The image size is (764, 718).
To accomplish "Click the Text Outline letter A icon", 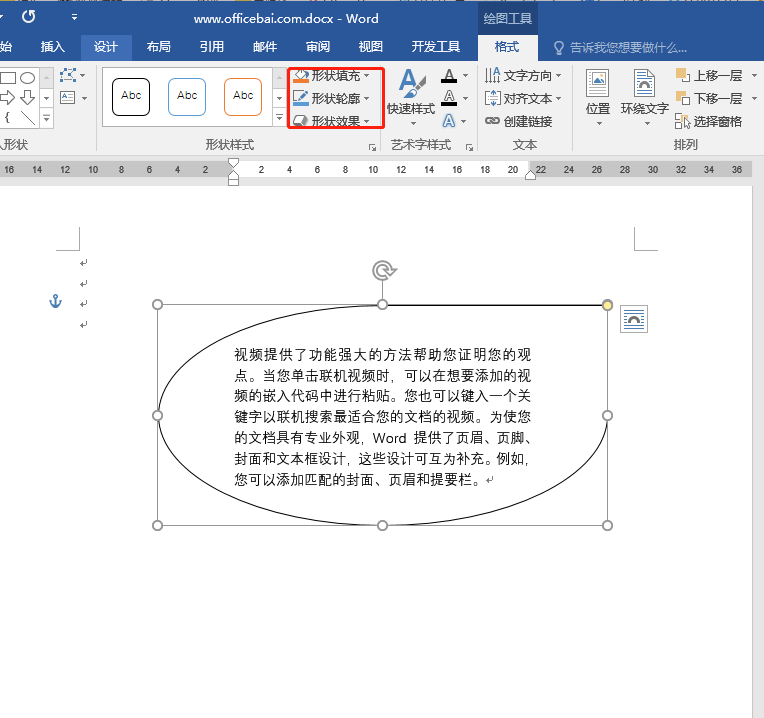I will point(449,98).
